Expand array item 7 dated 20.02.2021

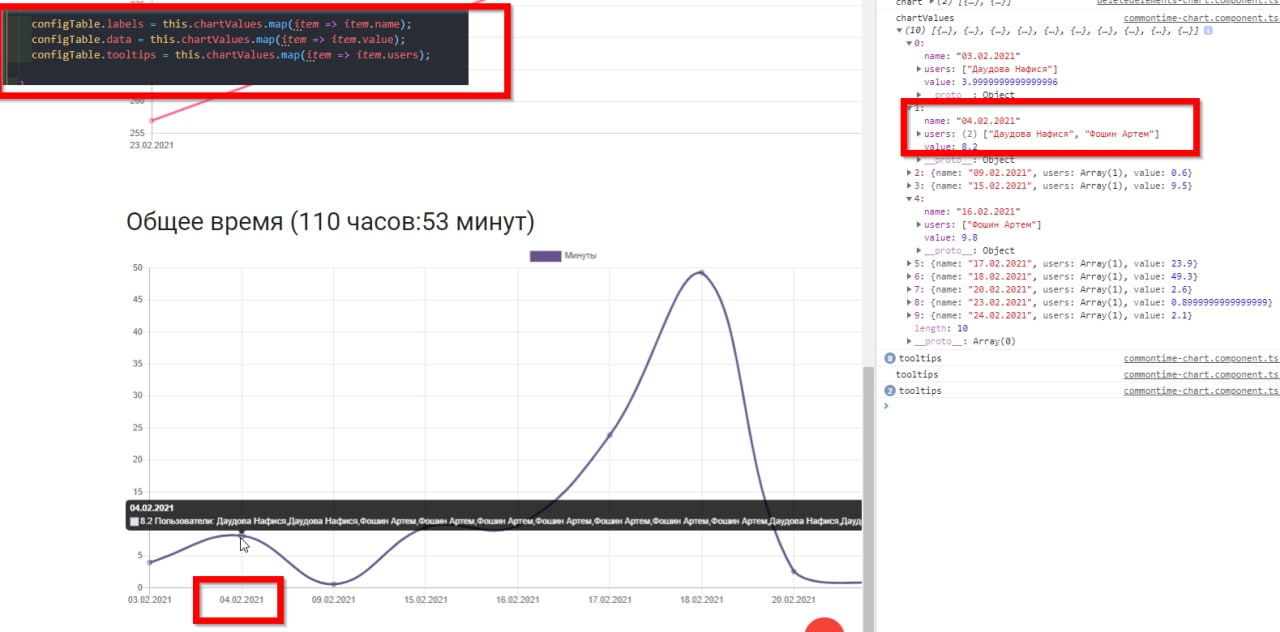[909, 290]
